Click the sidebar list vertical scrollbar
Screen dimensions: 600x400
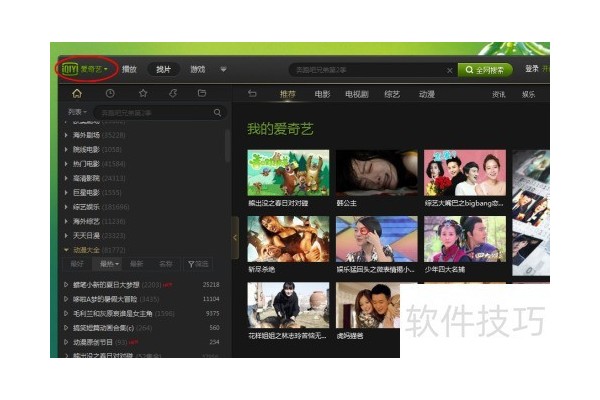(x=227, y=145)
